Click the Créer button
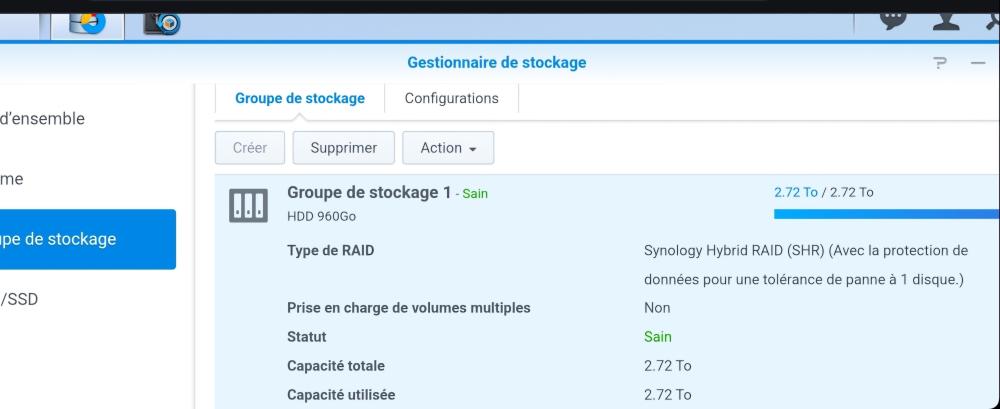Screen dimensions: 1000x409 250,148
